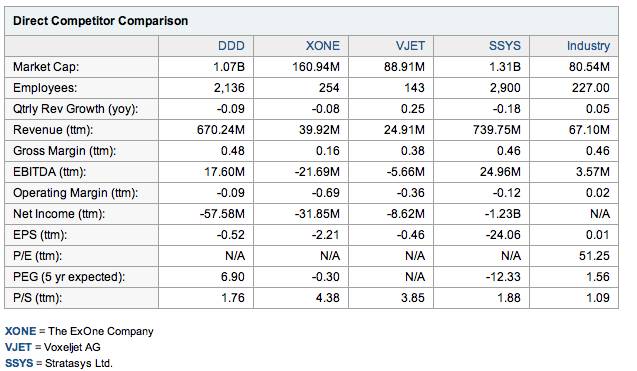Open the SSYS column header link
Screen dimensions: 637x371
tap(505, 46)
